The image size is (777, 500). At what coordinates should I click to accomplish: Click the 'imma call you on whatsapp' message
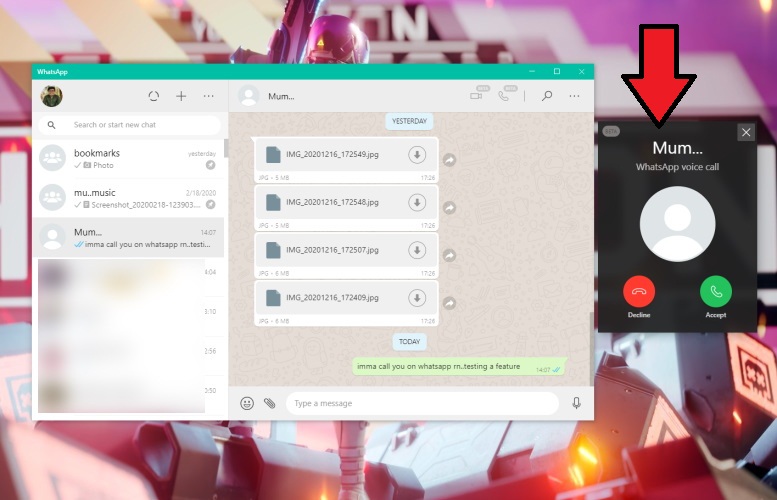coord(459,367)
